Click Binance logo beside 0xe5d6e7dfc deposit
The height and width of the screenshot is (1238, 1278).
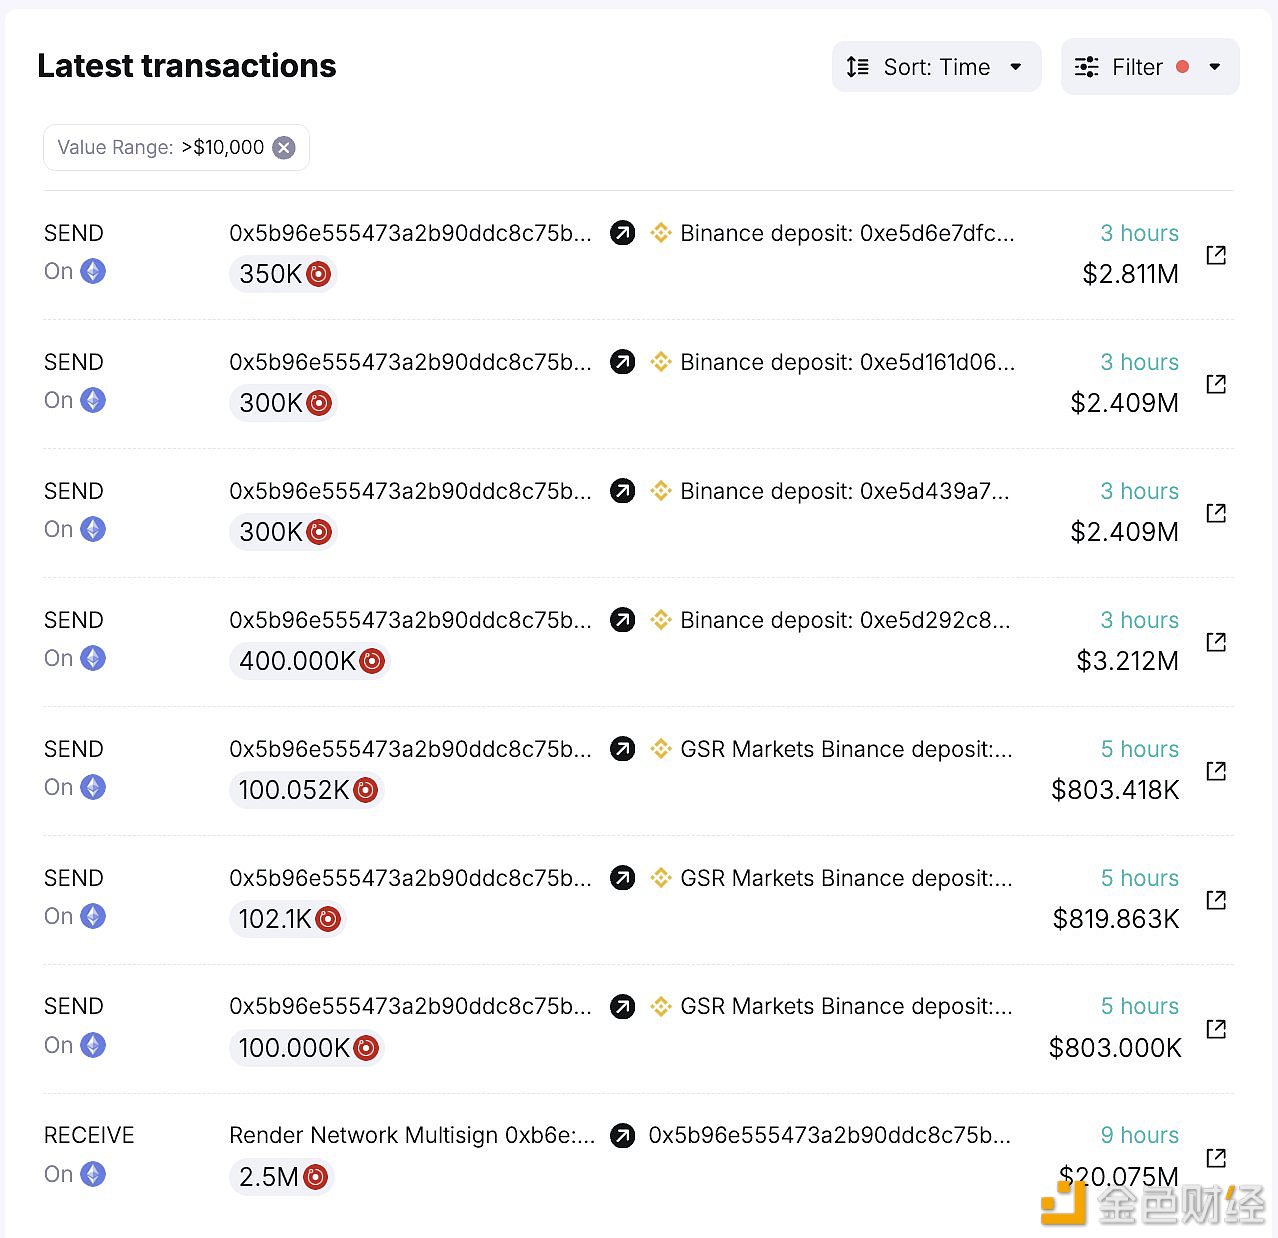point(661,233)
